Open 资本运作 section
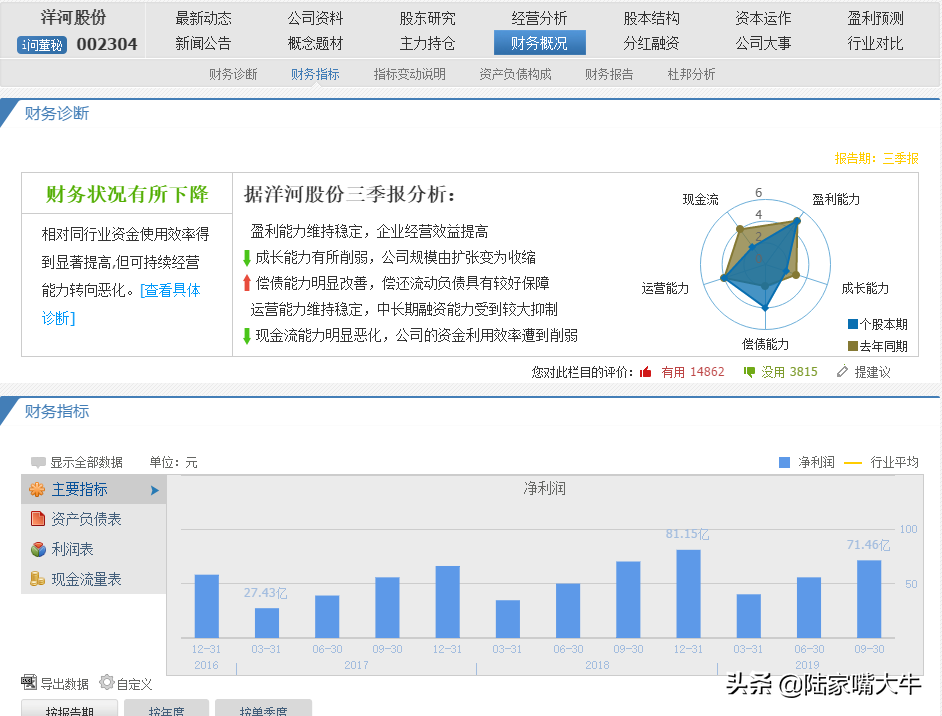Image resolution: width=942 pixels, height=716 pixels. click(764, 19)
